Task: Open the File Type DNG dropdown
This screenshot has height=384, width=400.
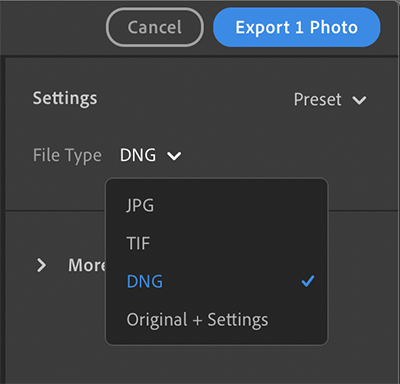Action: click(x=150, y=155)
